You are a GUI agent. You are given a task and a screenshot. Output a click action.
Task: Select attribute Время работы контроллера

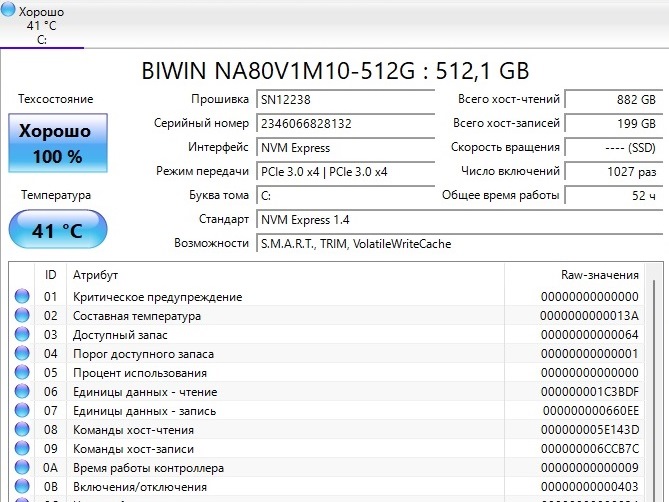(148, 468)
